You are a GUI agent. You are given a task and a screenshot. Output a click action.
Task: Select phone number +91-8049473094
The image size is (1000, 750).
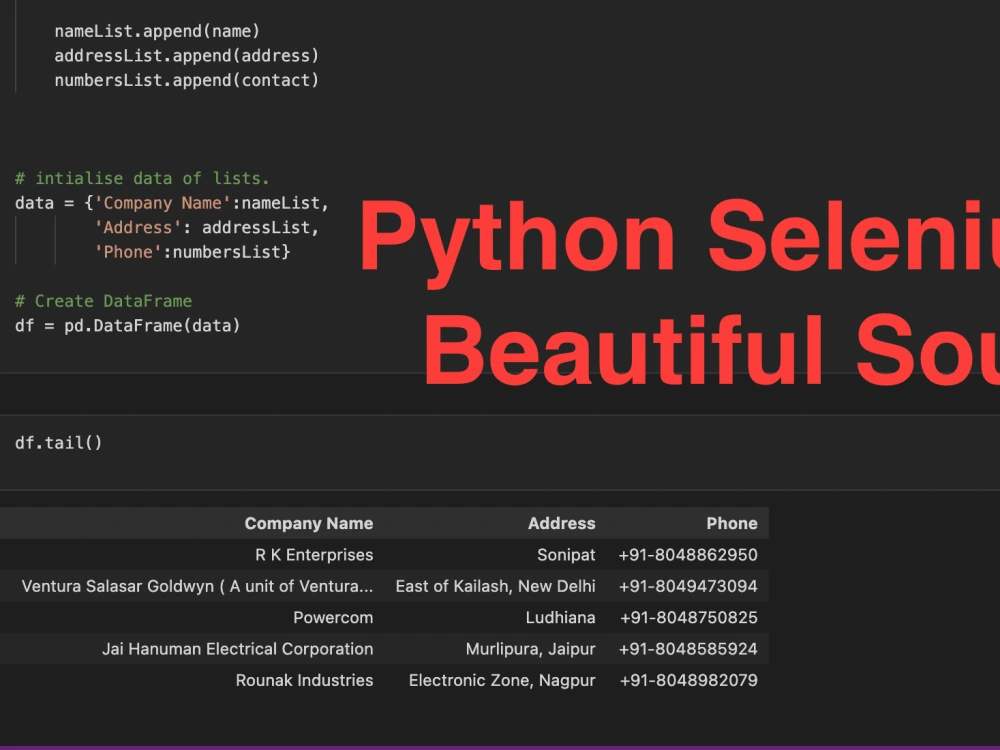pyautogui.click(x=688, y=586)
